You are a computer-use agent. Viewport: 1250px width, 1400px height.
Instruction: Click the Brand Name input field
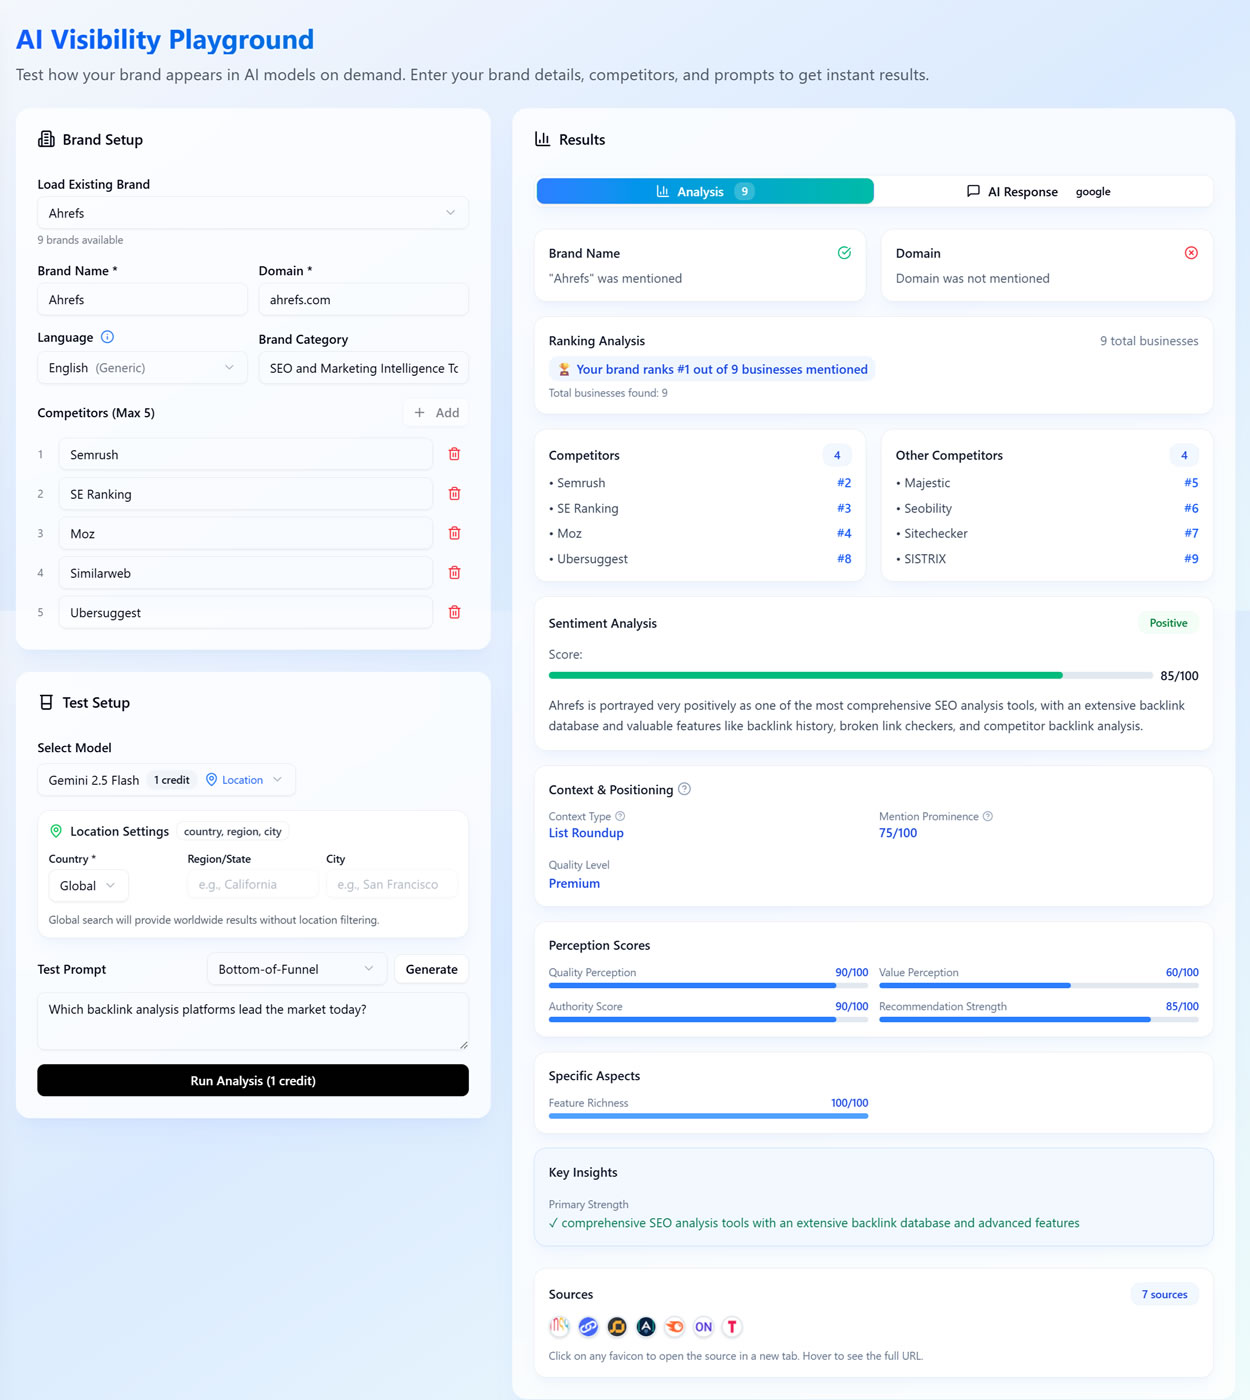(x=142, y=299)
